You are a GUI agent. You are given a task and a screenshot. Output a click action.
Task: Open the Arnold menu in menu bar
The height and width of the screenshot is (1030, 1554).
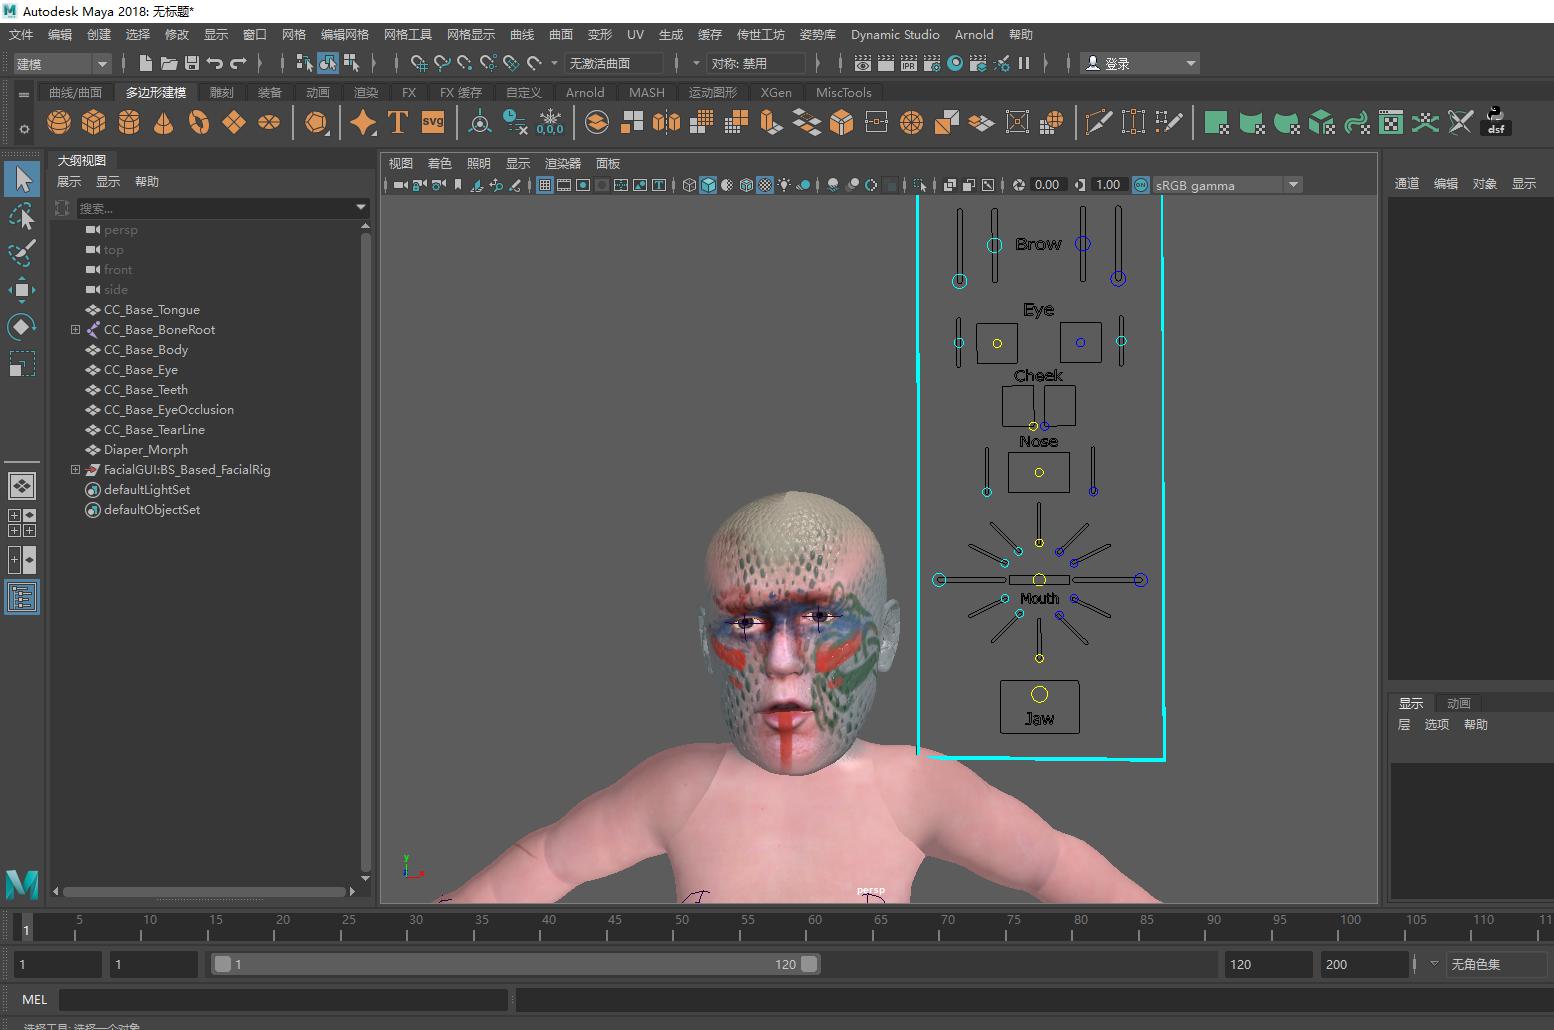click(974, 34)
